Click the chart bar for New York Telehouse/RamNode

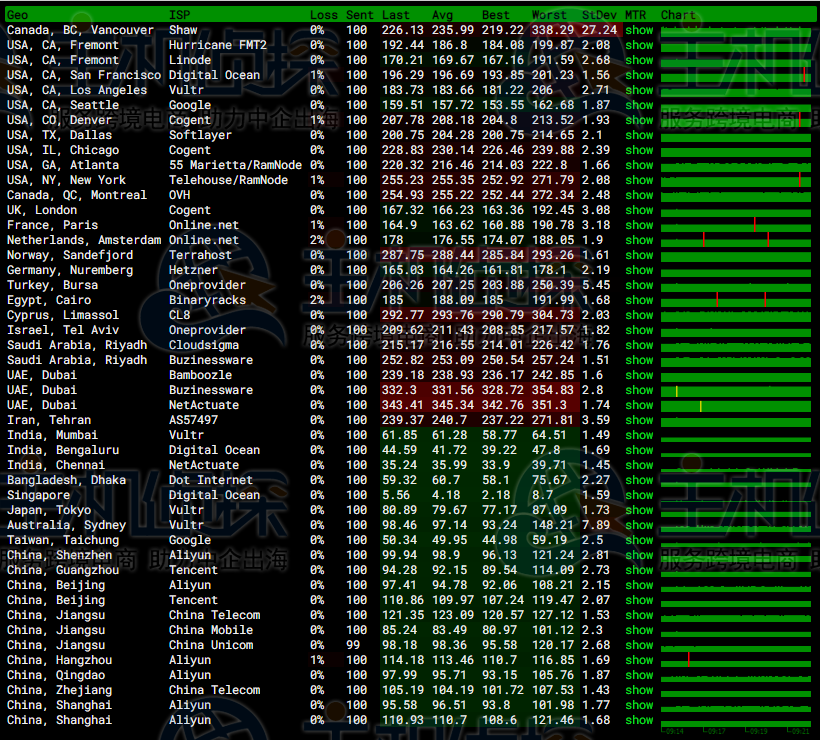click(738, 180)
